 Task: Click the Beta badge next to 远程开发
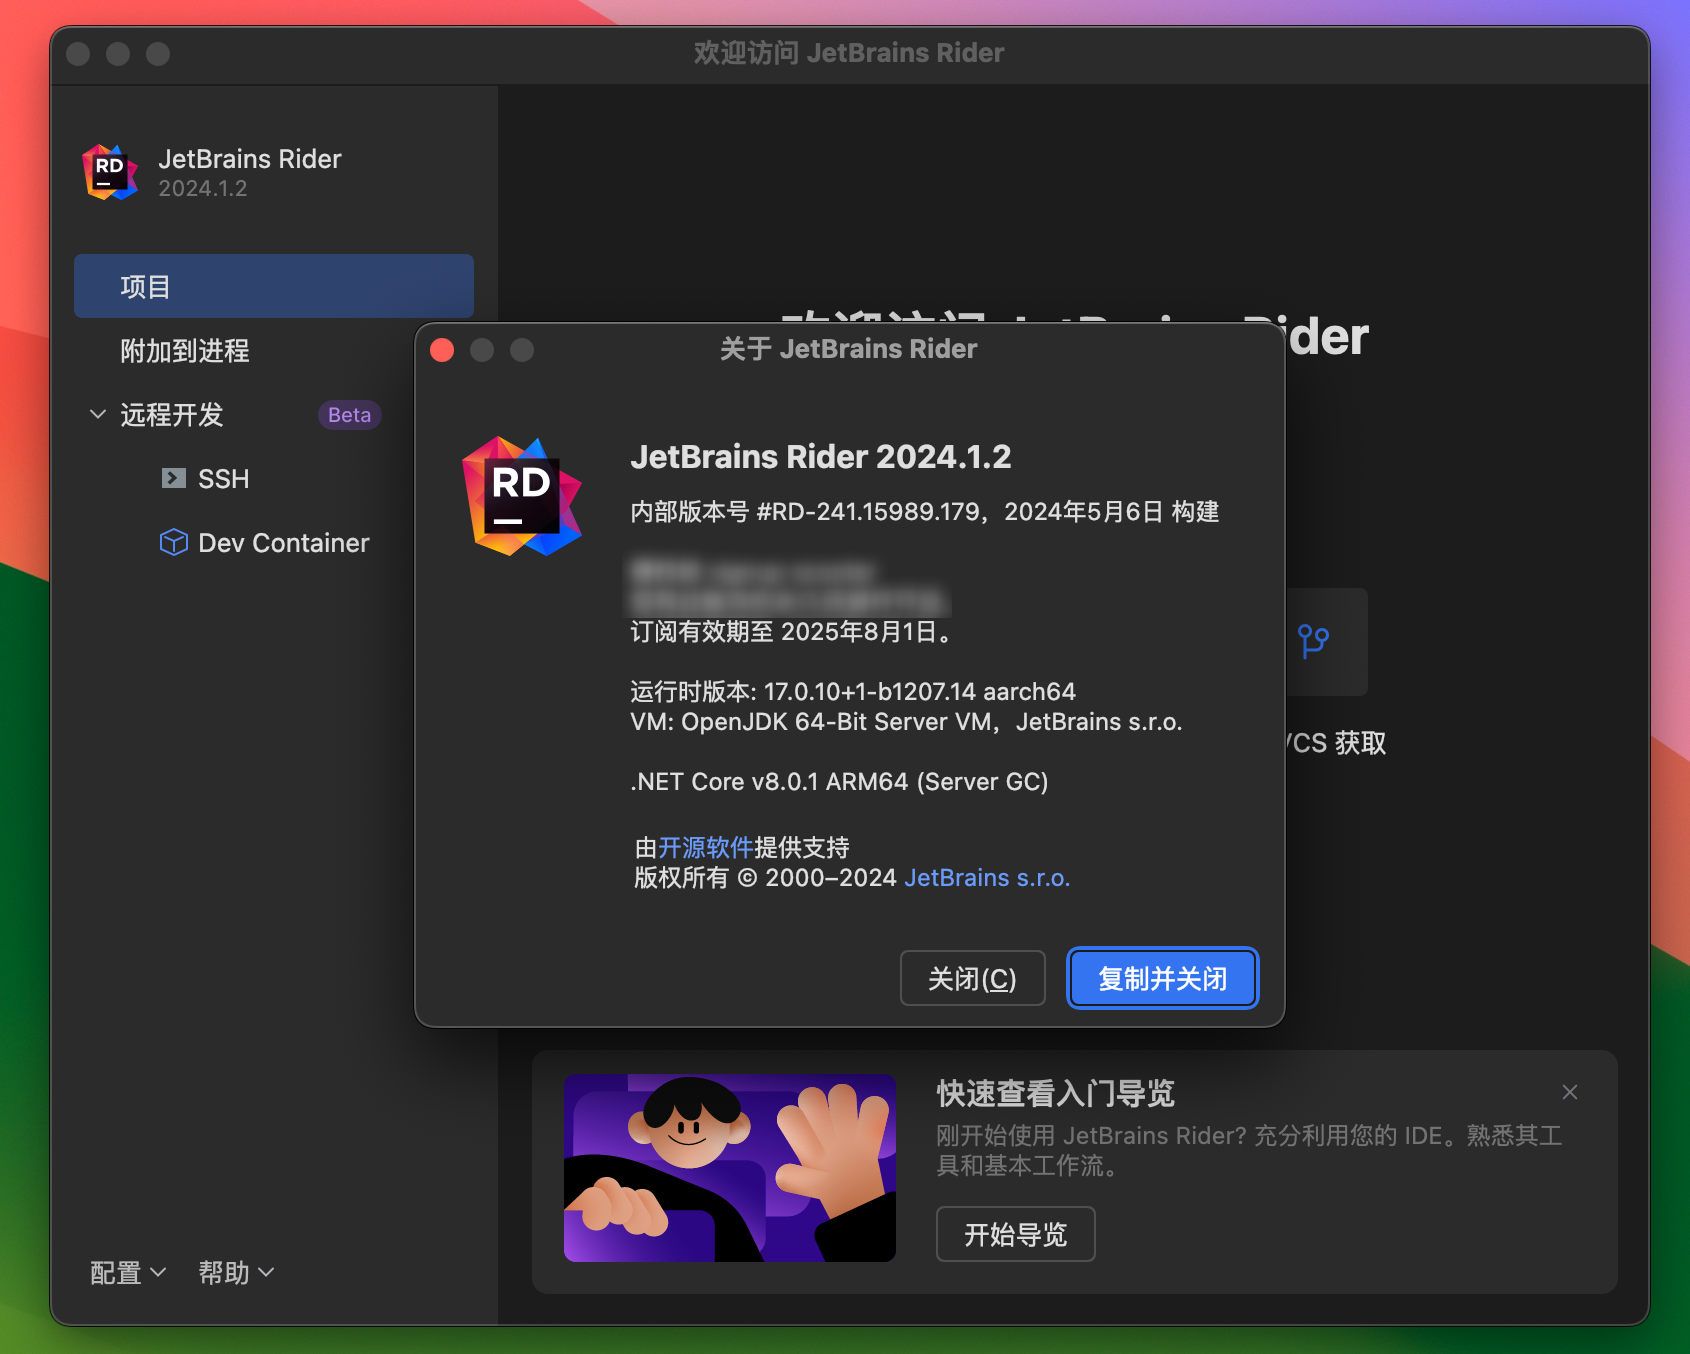click(349, 415)
